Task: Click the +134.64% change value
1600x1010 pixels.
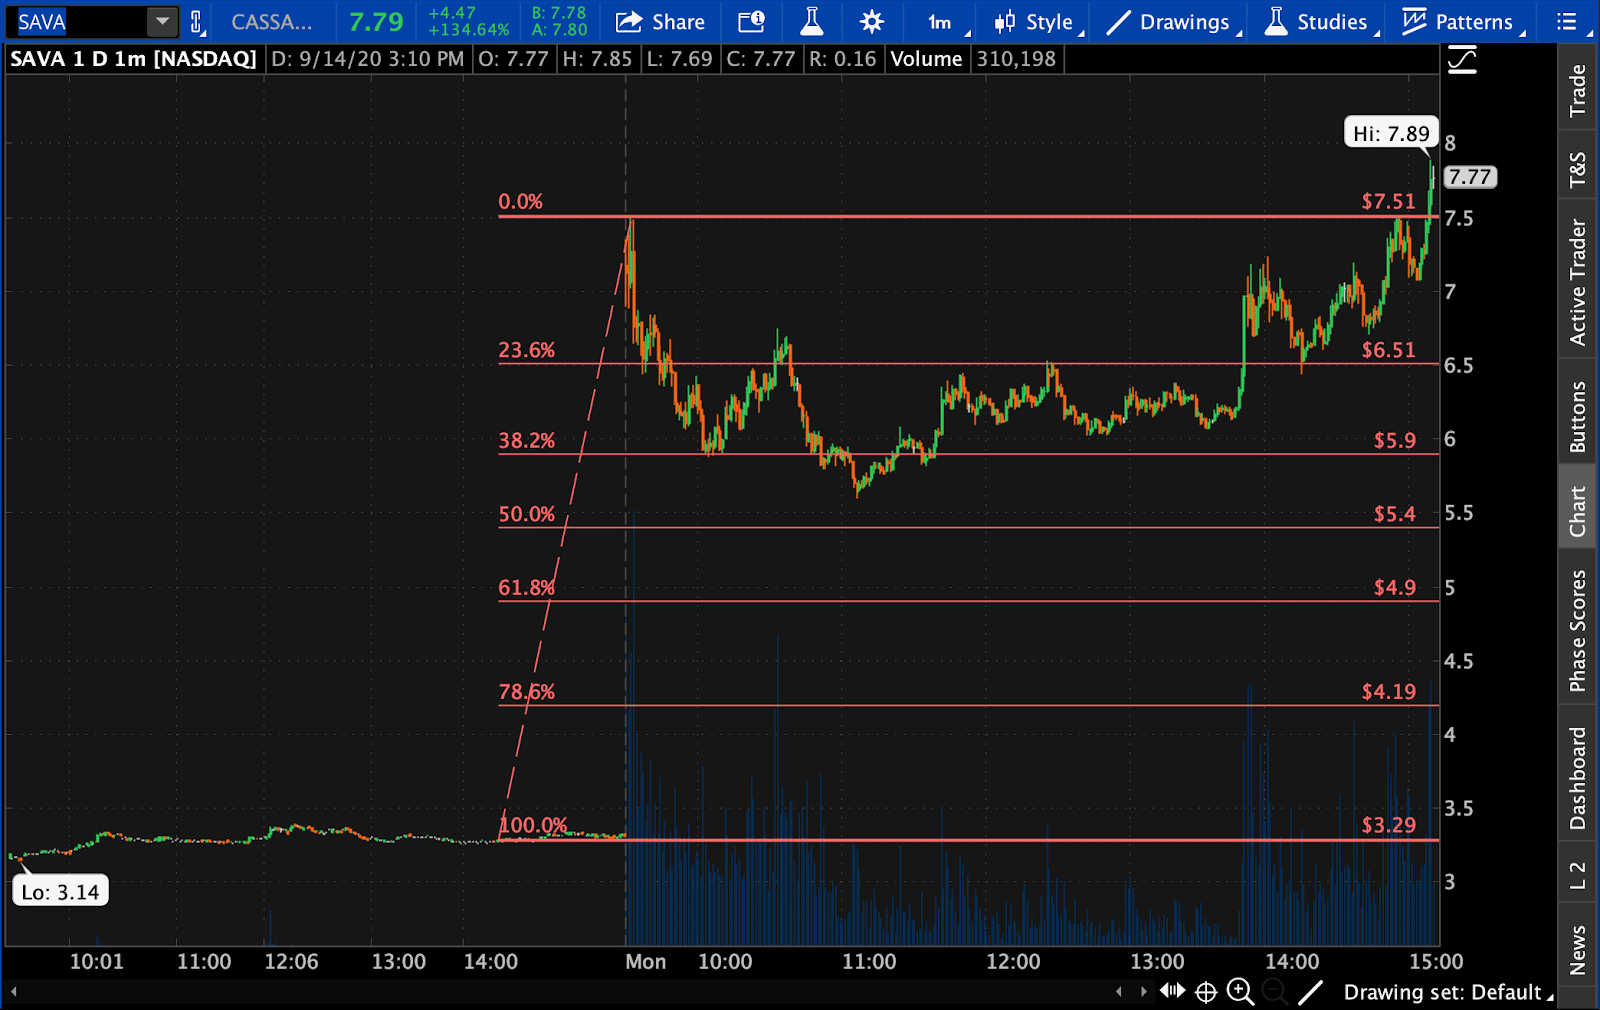Action: (x=469, y=30)
